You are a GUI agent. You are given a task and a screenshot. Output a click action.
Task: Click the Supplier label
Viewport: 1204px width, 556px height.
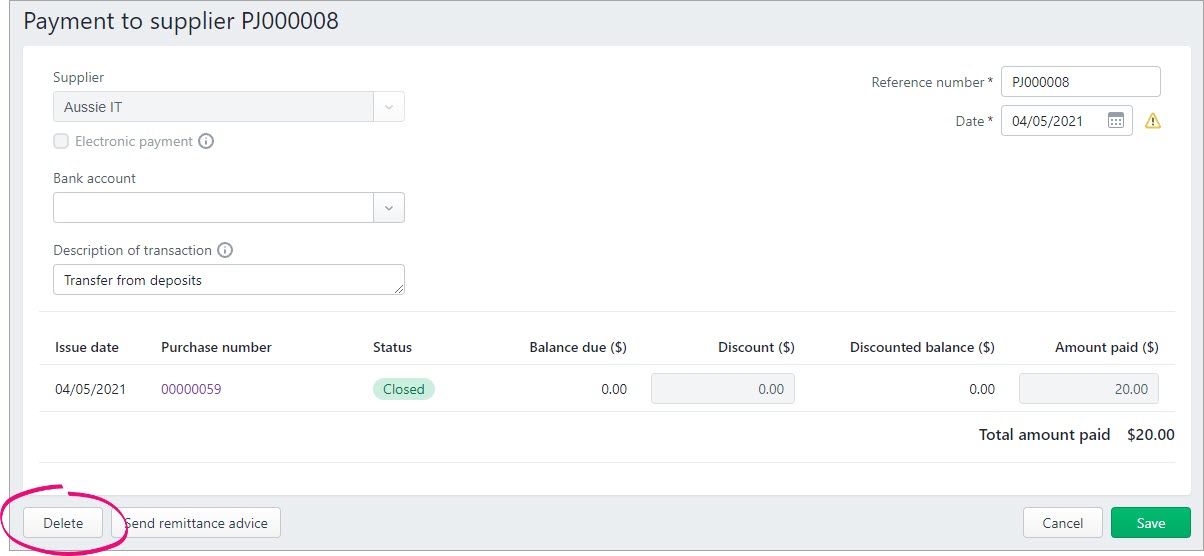78,77
